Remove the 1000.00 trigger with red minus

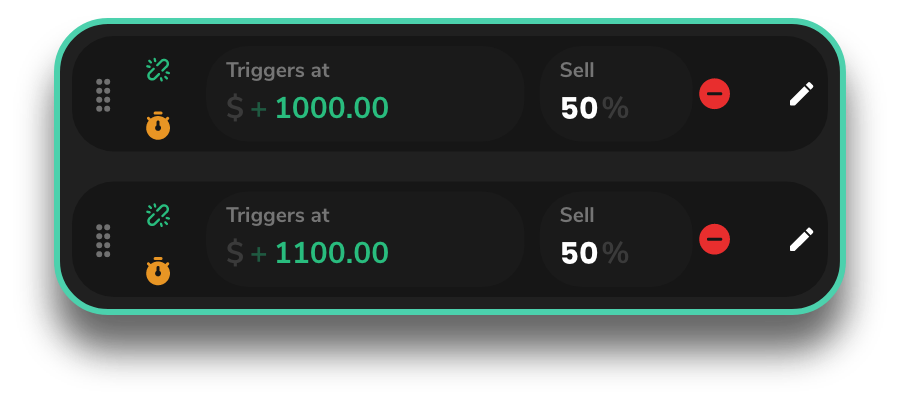click(x=714, y=95)
